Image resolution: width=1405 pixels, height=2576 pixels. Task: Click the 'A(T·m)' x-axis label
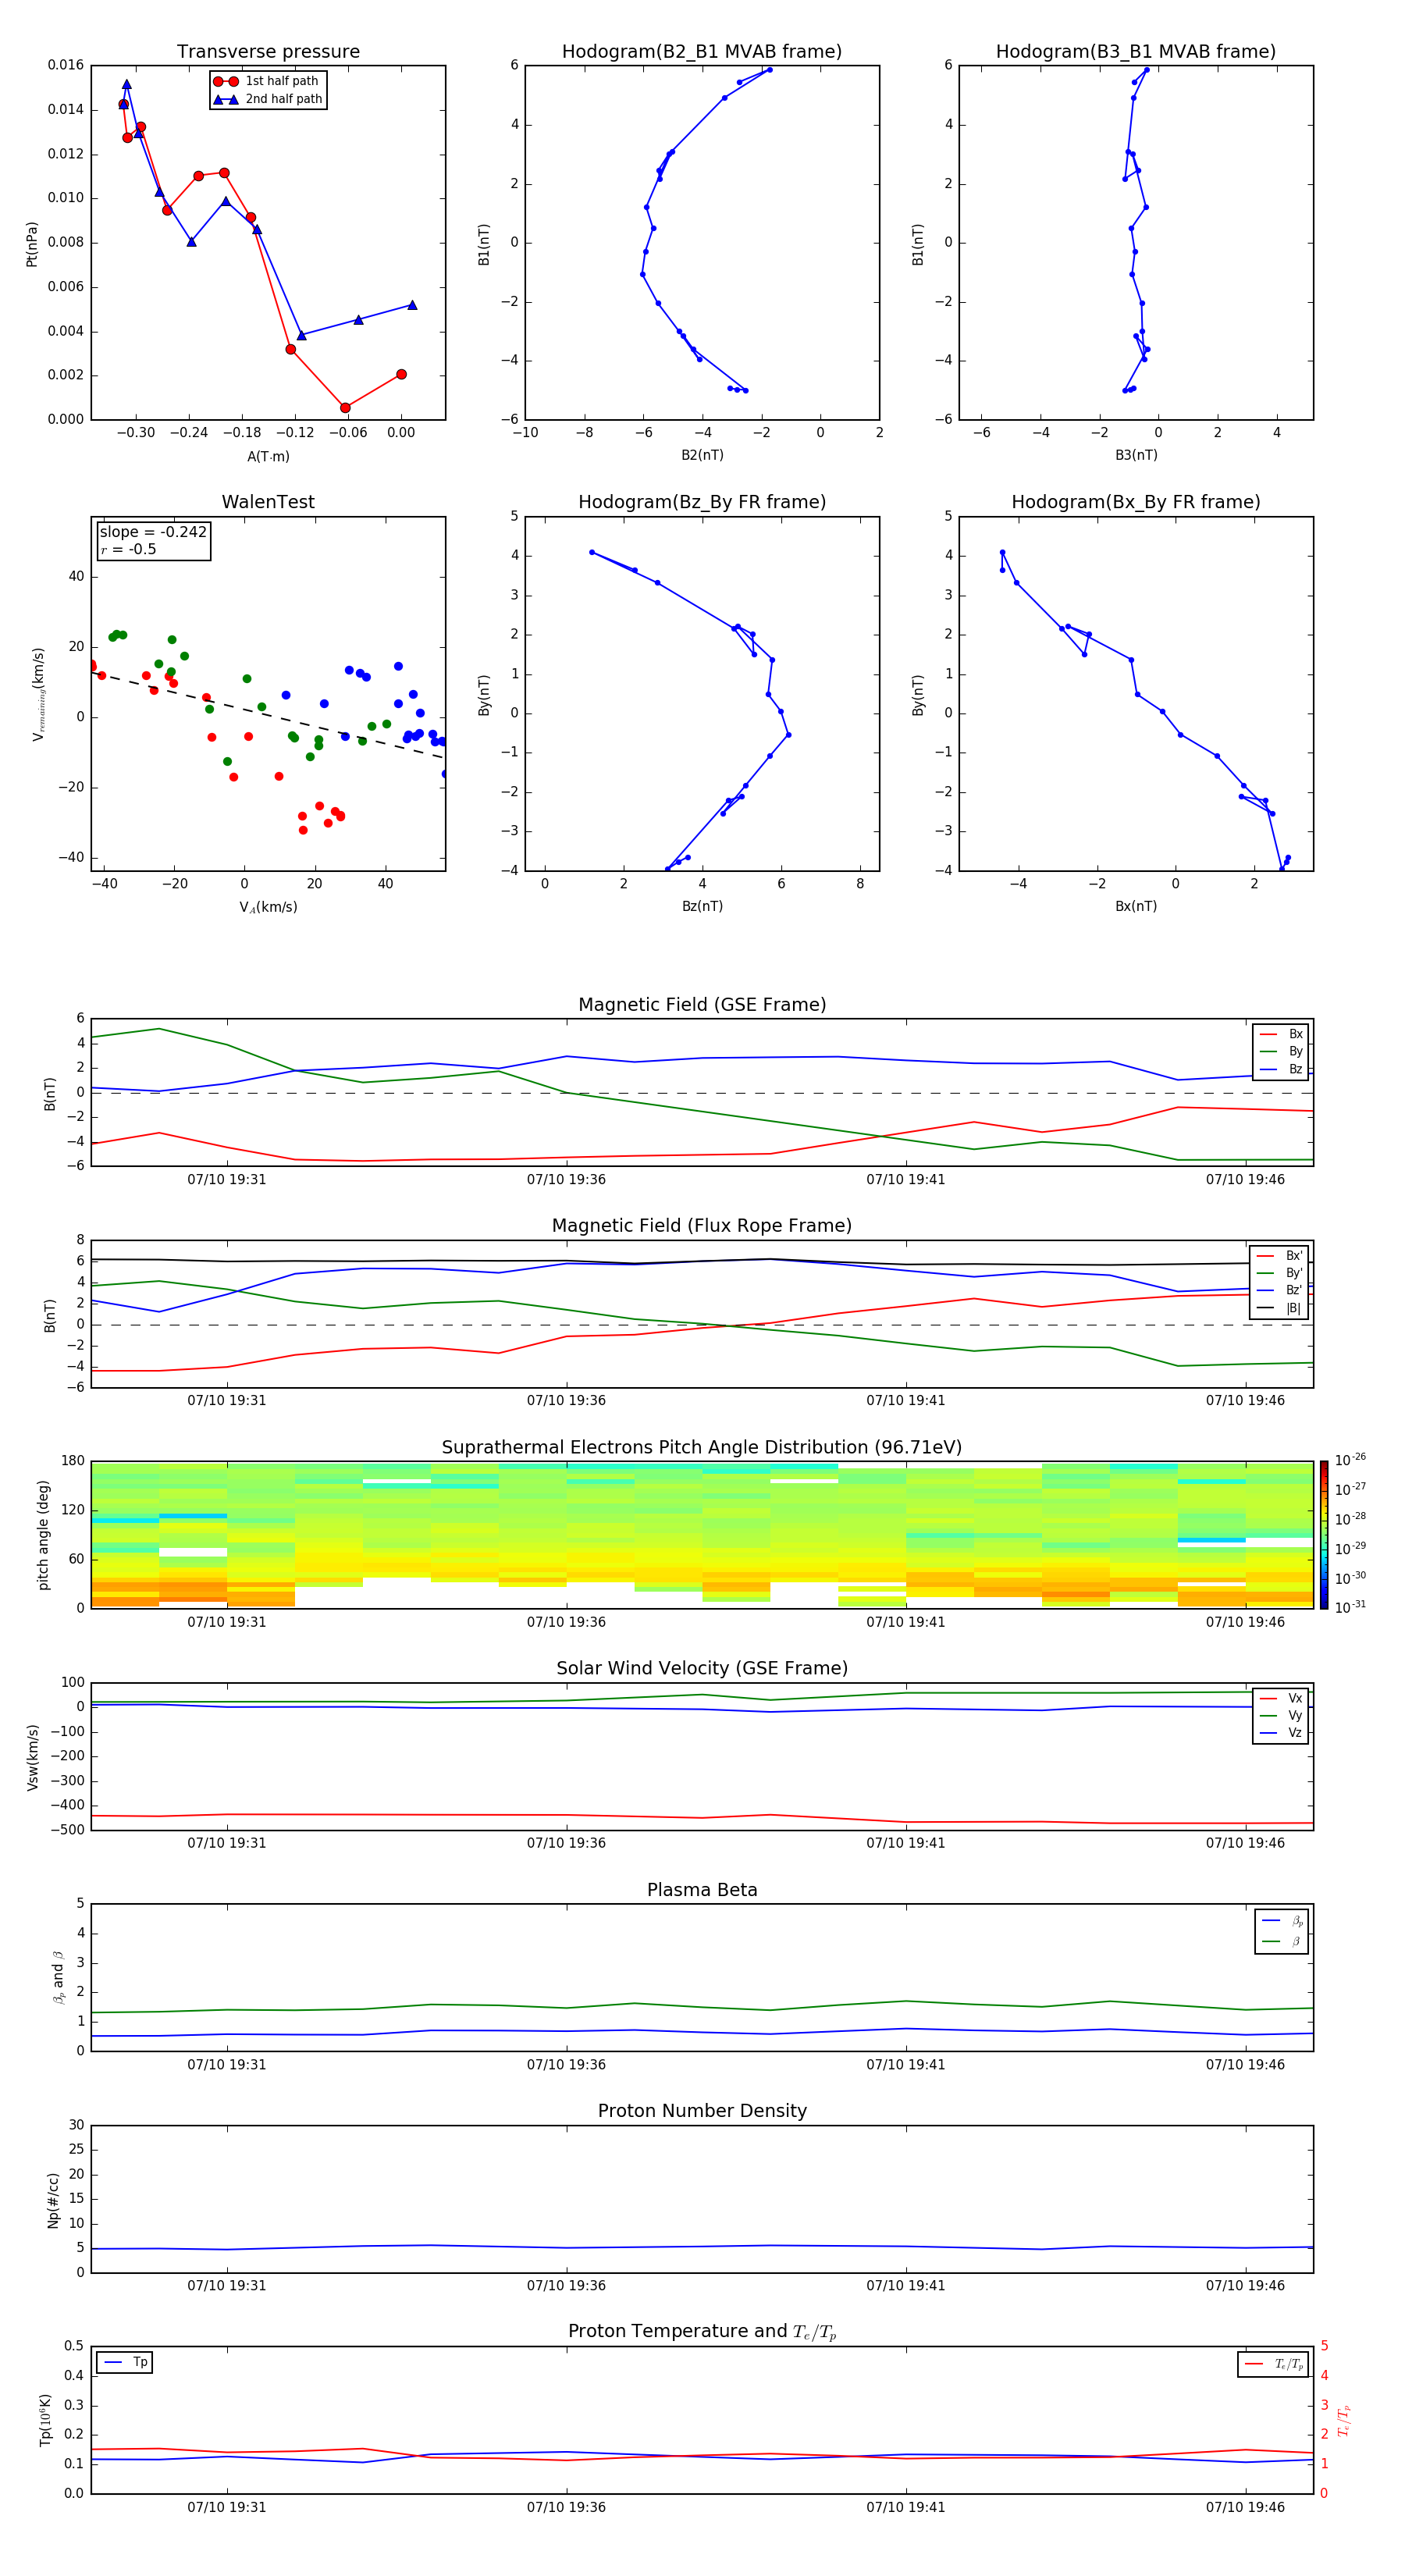click(268, 456)
